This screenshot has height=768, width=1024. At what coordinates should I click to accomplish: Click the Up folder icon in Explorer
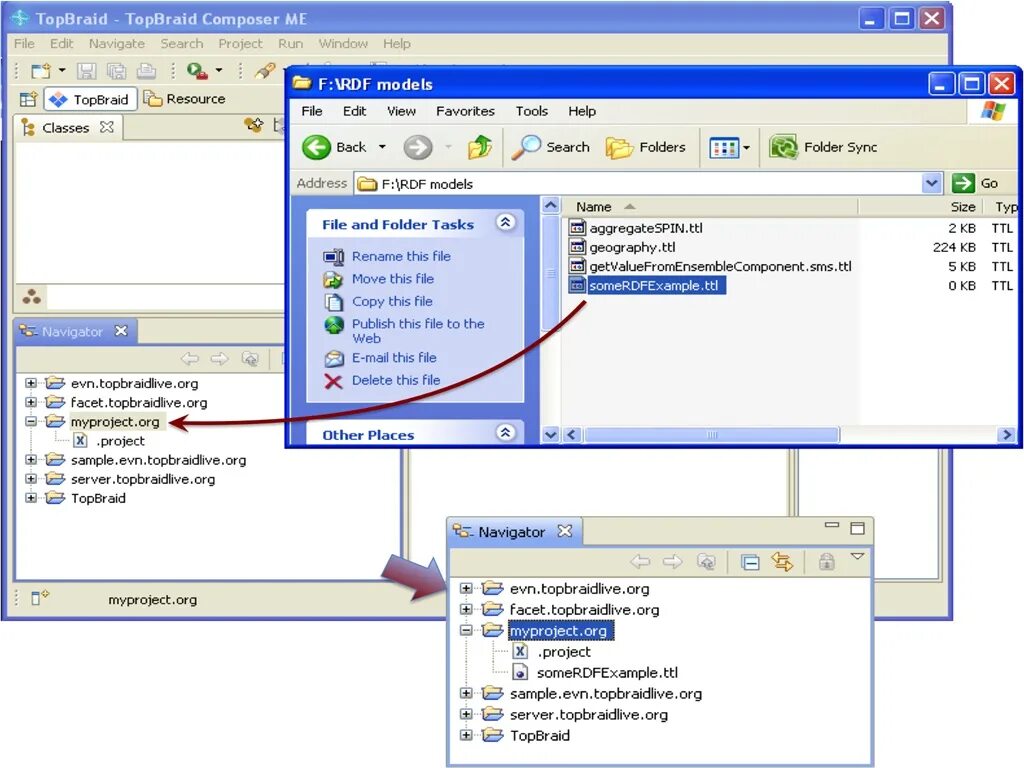pyautogui.click(x=480, y=147)
